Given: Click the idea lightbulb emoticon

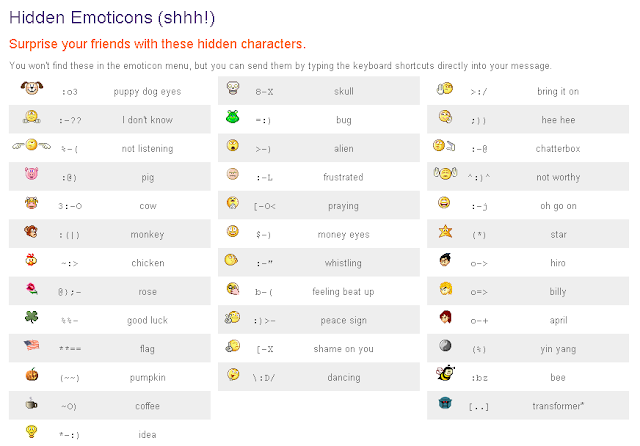Looking at the screenshot, I should [x=31, y=433].
